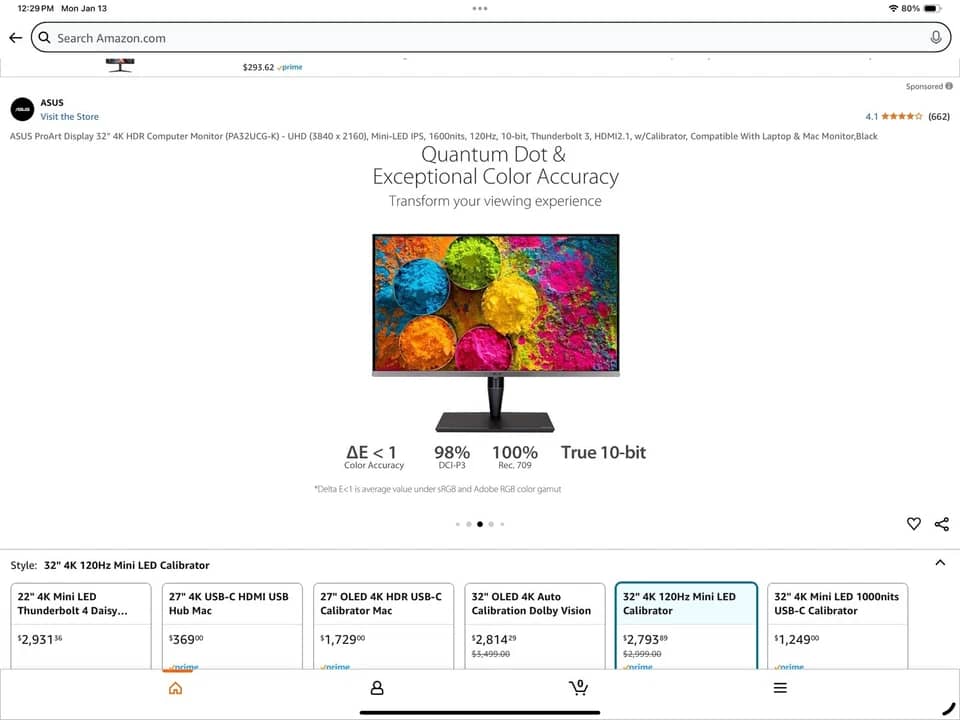Tap the Sponsored info icon
The image size is (960, 720).
pos(949,86)
